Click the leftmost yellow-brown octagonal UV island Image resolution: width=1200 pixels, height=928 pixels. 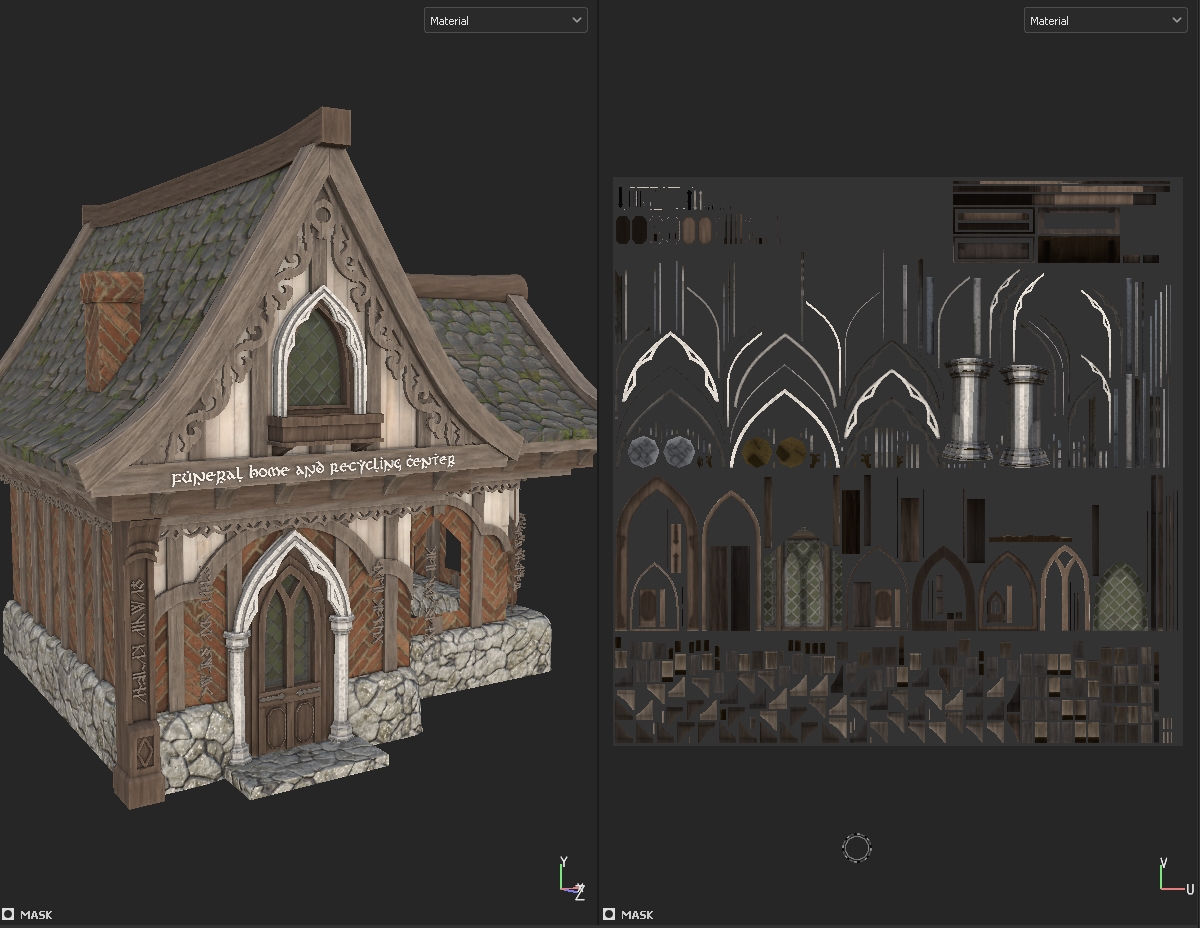[759, 452]
